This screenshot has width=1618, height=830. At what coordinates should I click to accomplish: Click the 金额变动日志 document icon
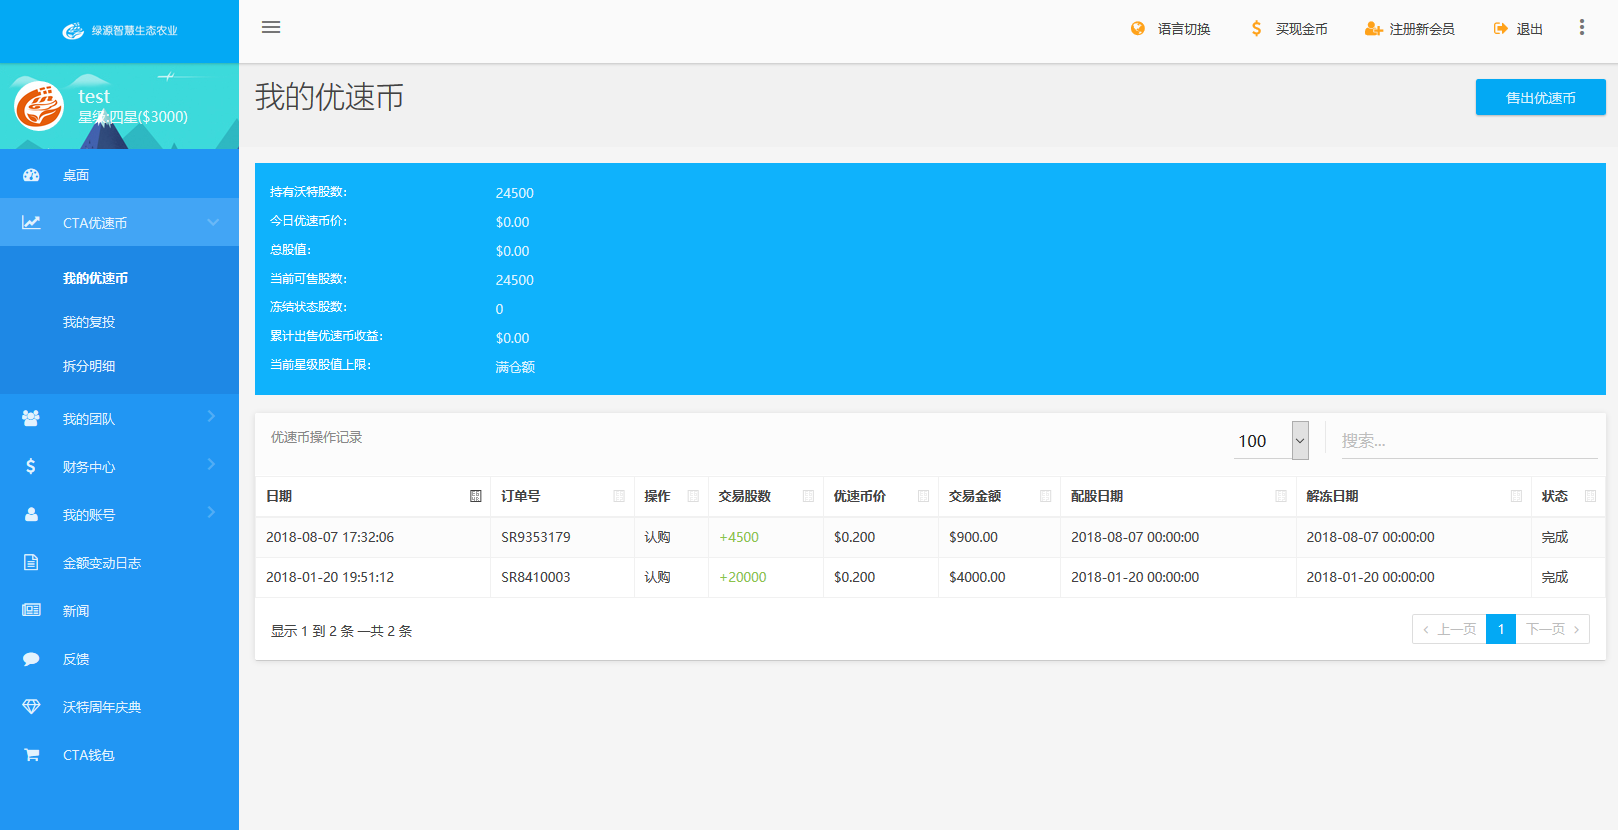pos(31,563)
